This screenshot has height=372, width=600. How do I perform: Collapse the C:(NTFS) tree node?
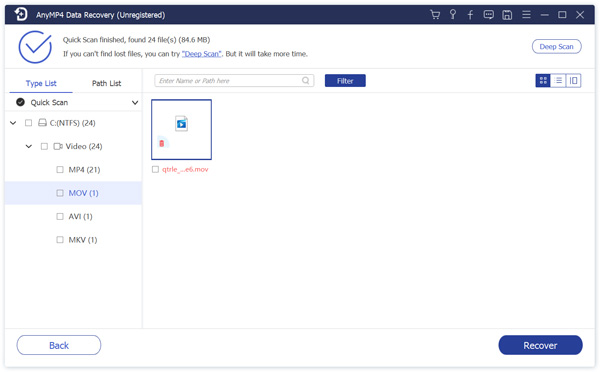13,123
